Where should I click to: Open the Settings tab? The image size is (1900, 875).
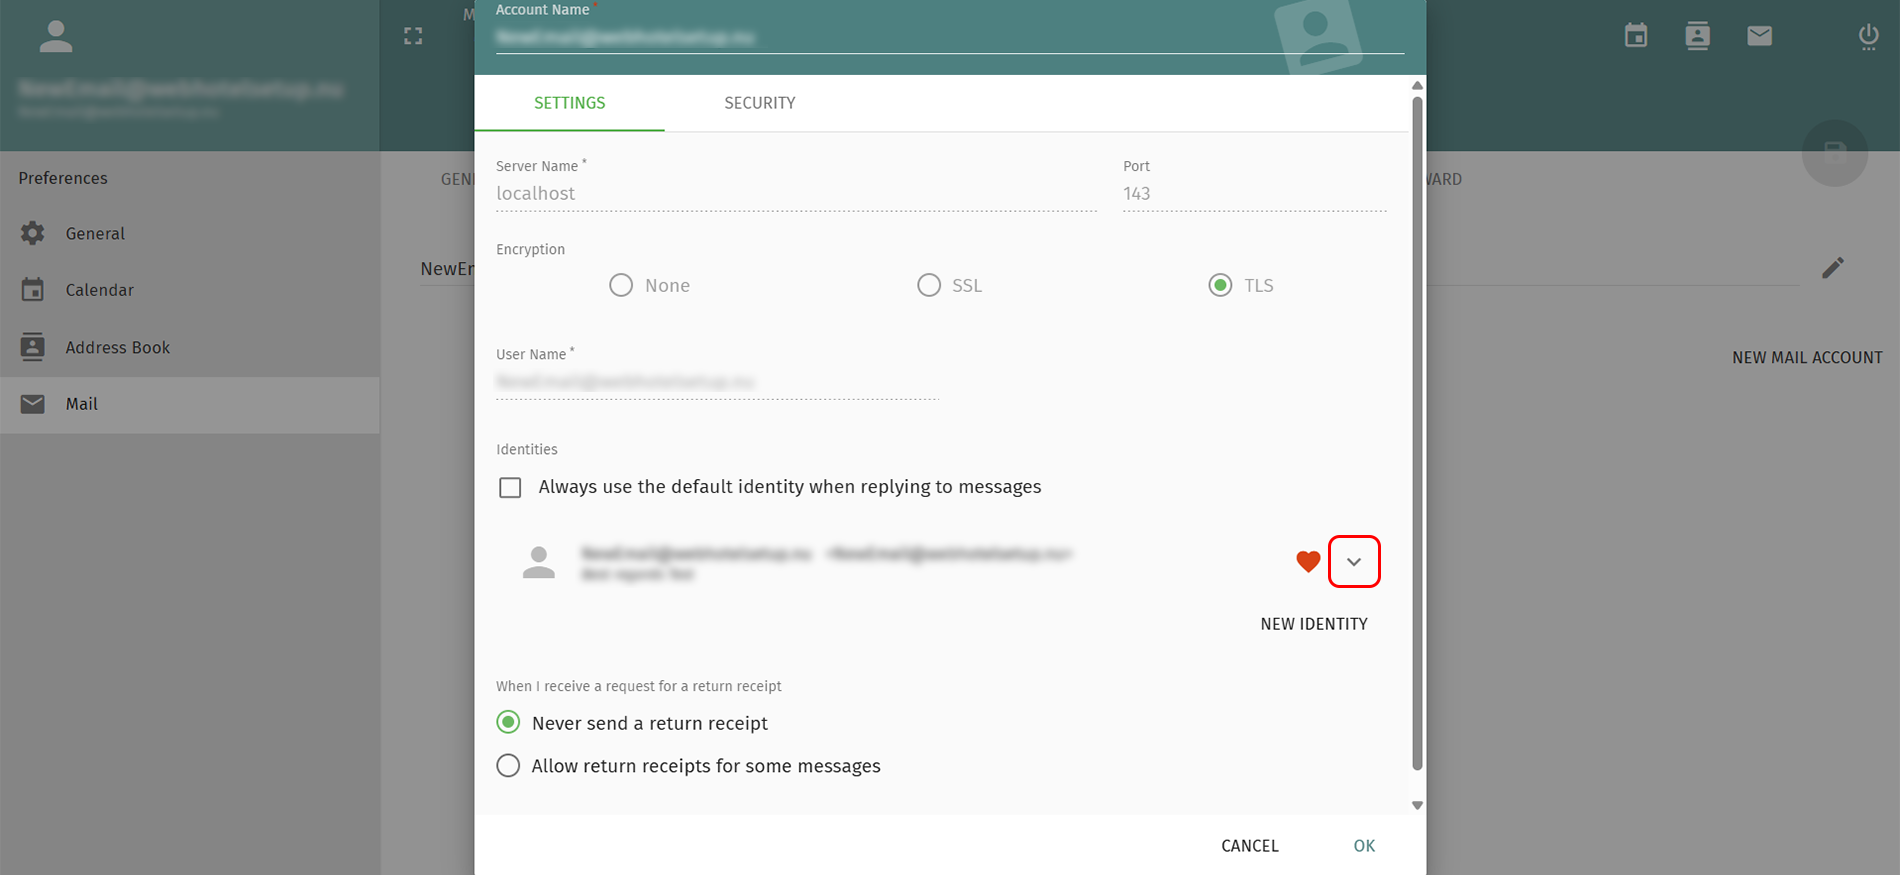pos(569,103)
